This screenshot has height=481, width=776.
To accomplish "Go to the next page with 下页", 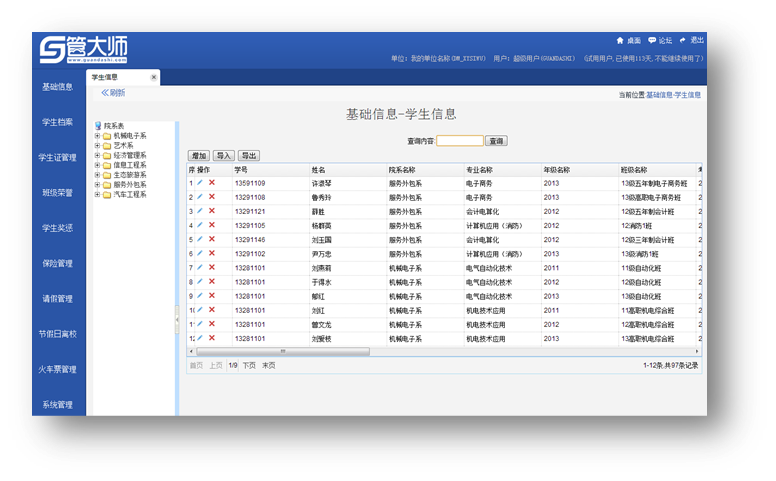I will point(249,366).
